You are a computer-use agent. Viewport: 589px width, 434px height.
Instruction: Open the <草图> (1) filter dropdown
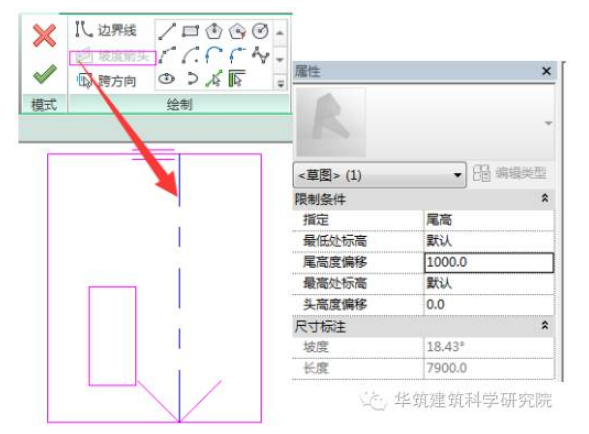pos(379,175)
